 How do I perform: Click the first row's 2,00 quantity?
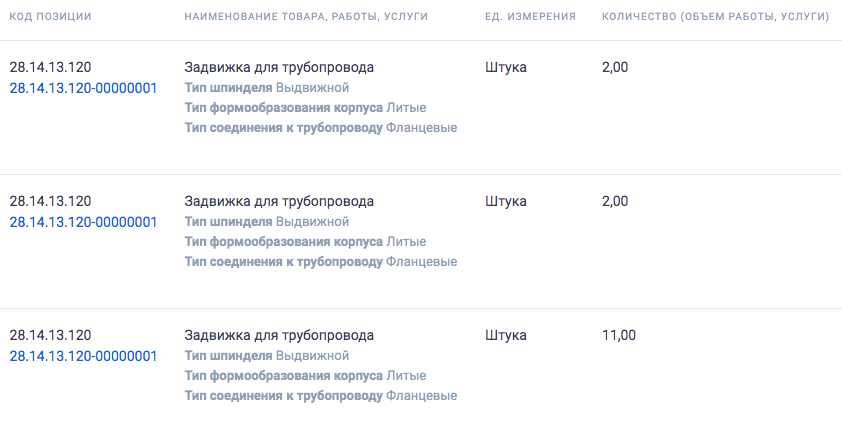[615, 67]
